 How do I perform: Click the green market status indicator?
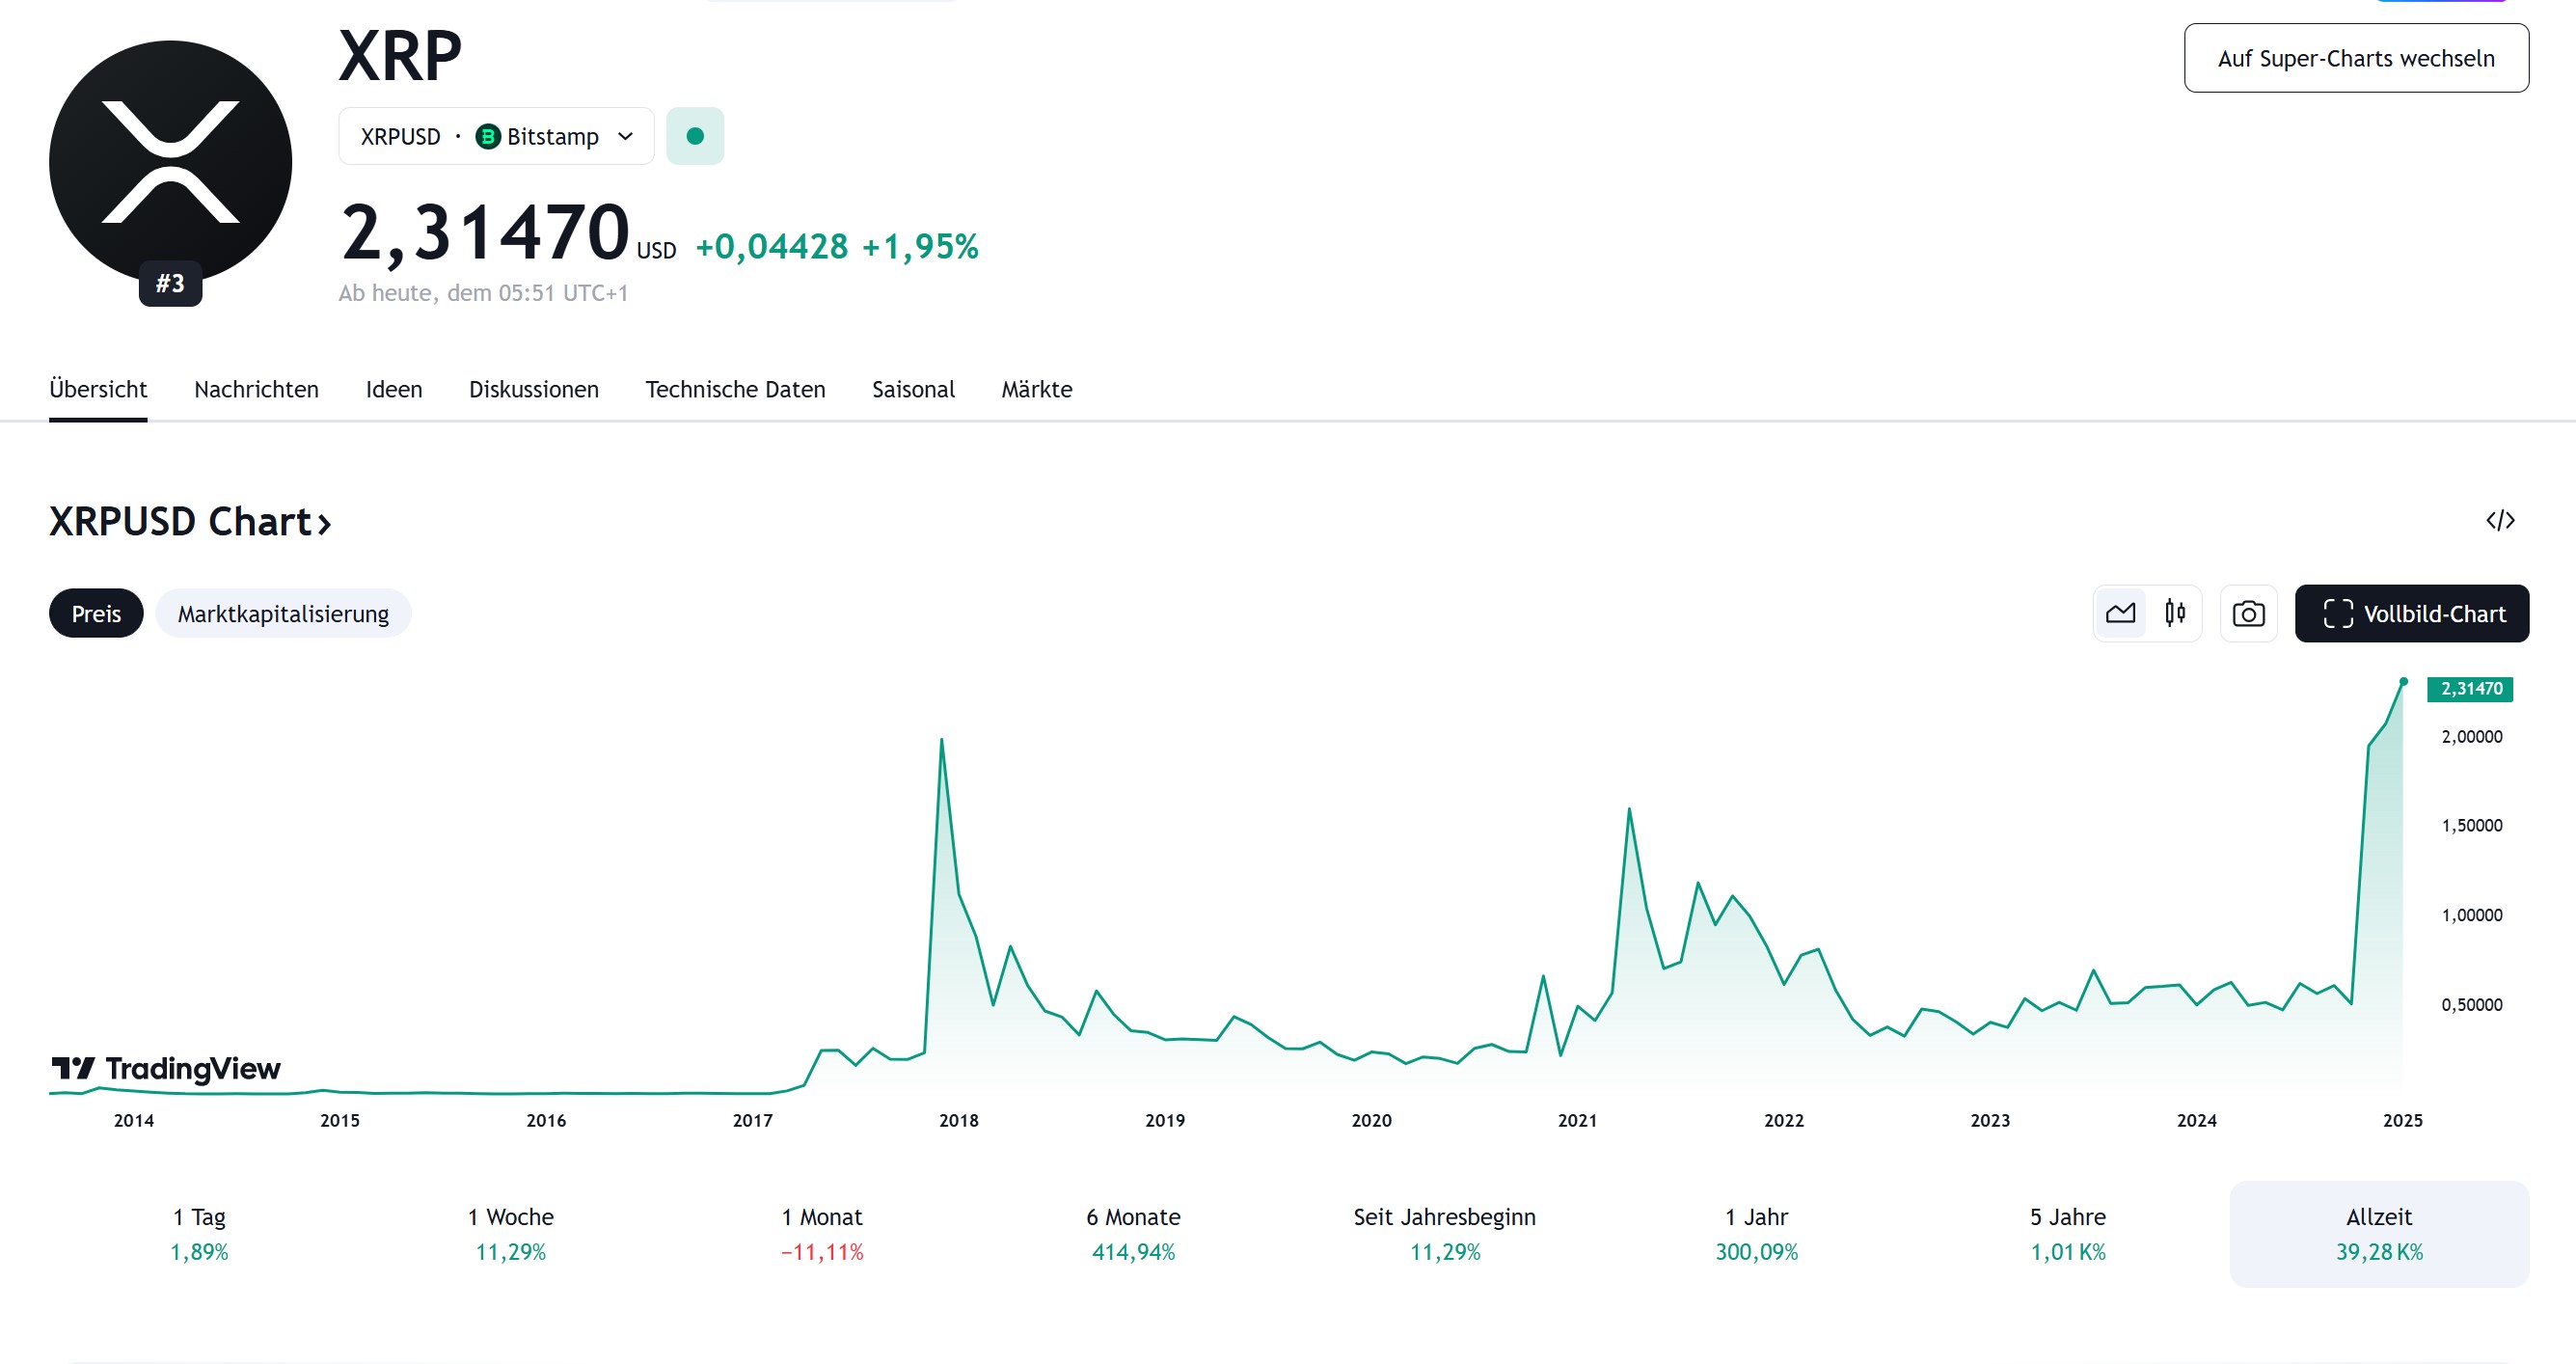(x=695, y=136)
